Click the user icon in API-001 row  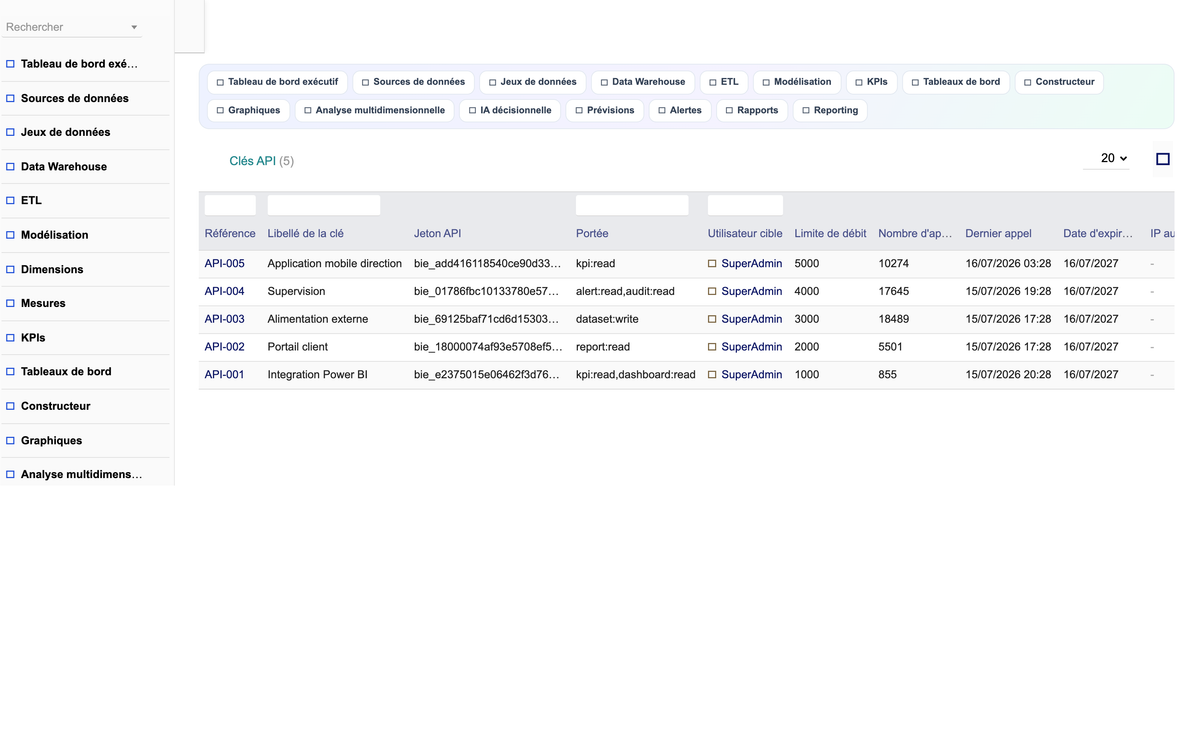(712, 375)
